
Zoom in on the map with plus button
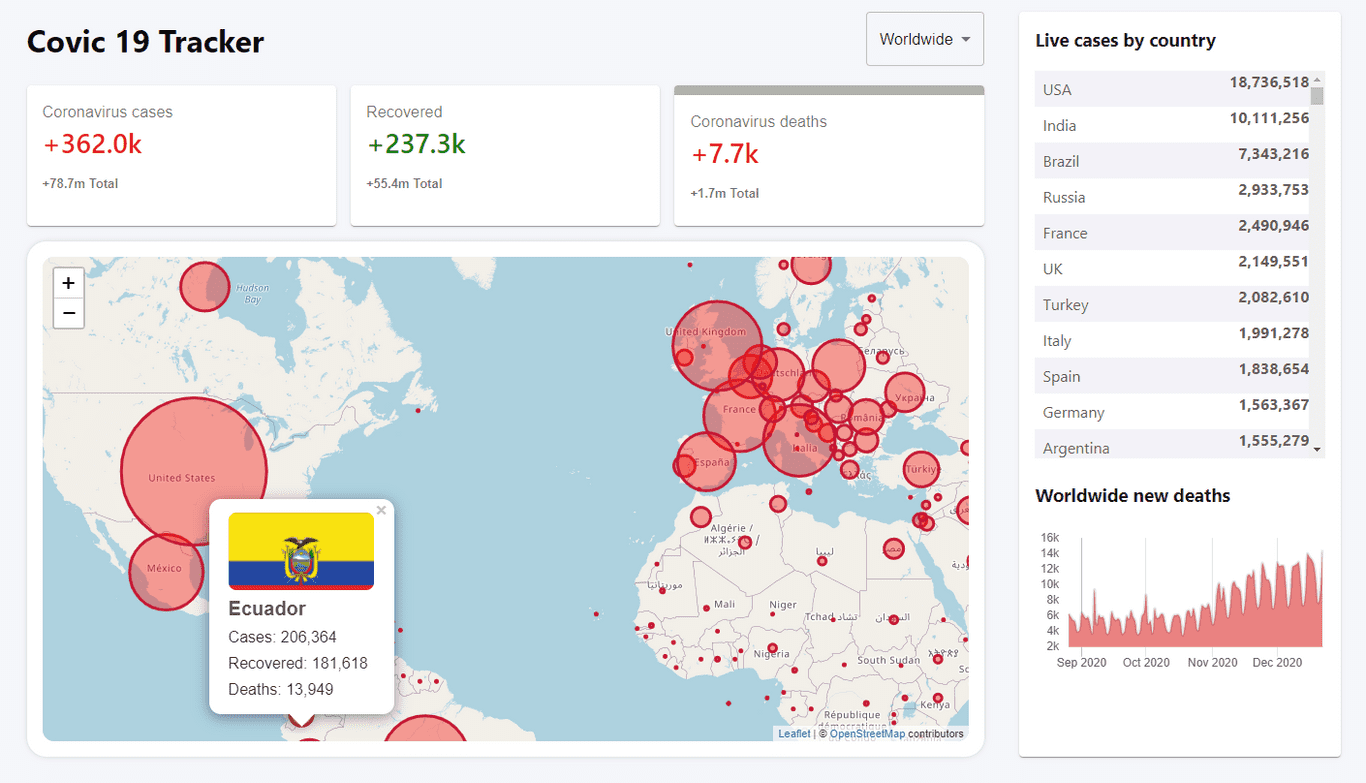tap(68, 283)
